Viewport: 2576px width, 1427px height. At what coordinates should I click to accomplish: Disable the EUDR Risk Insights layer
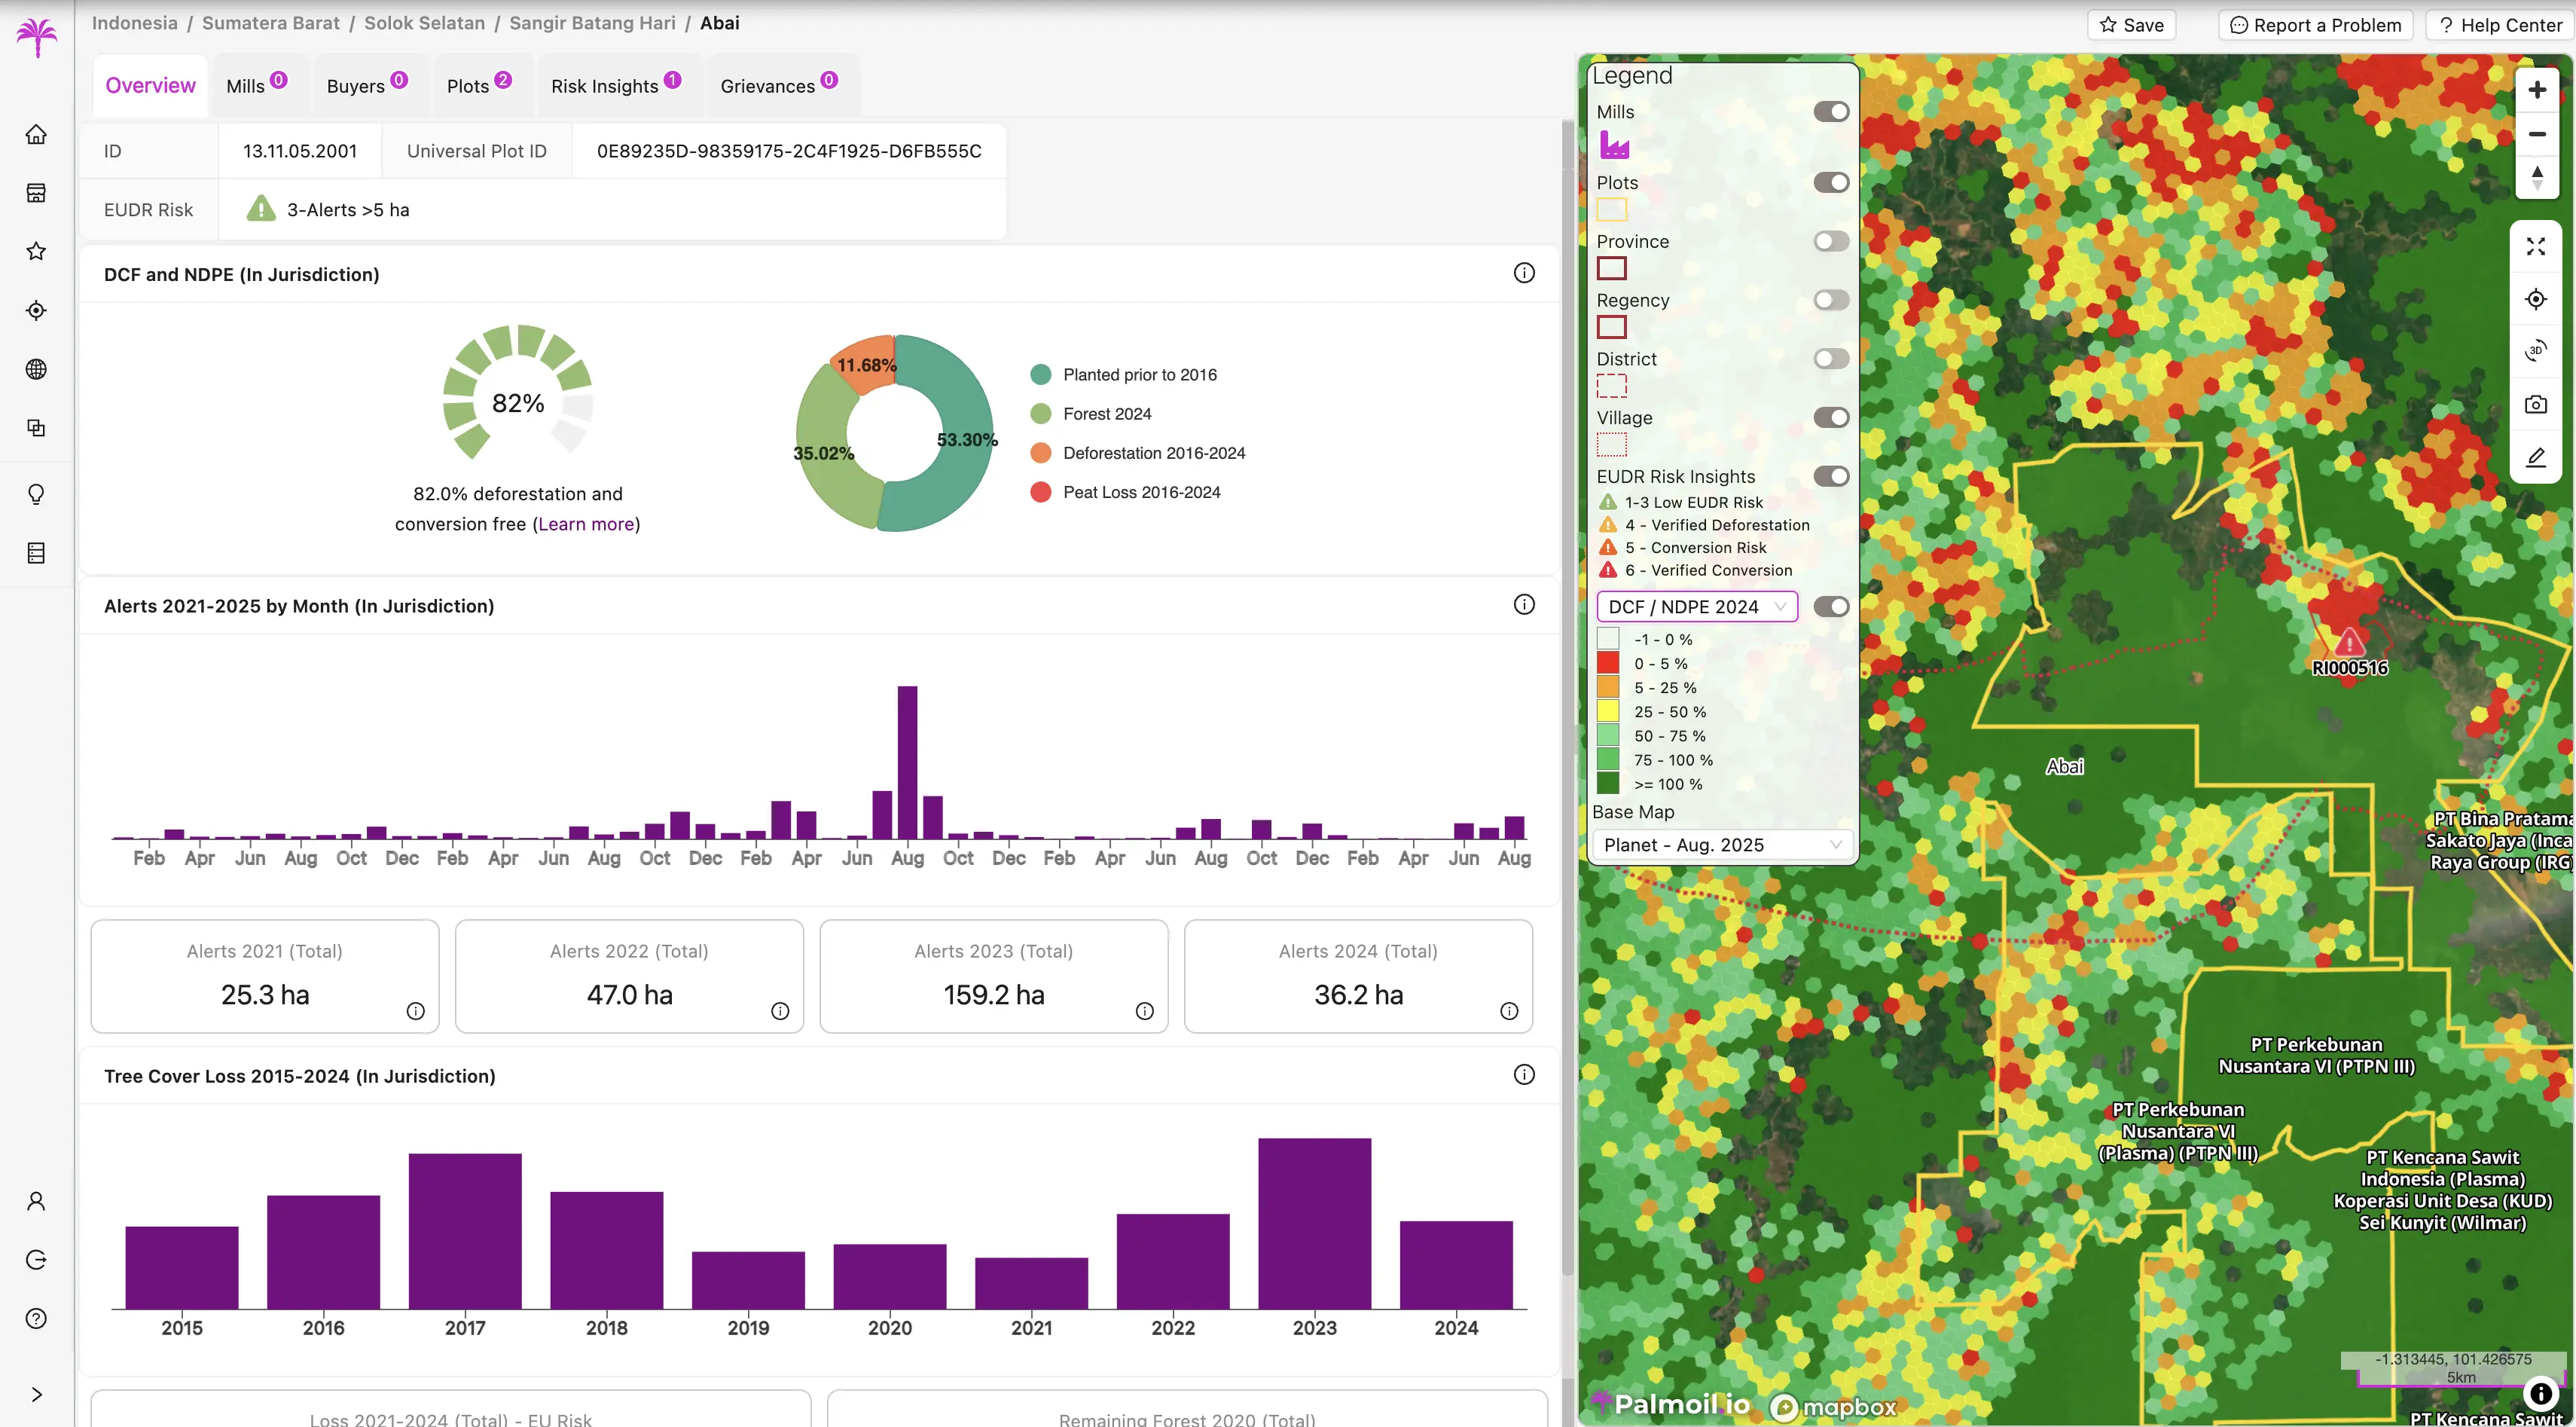click(x=1831, y=477)
